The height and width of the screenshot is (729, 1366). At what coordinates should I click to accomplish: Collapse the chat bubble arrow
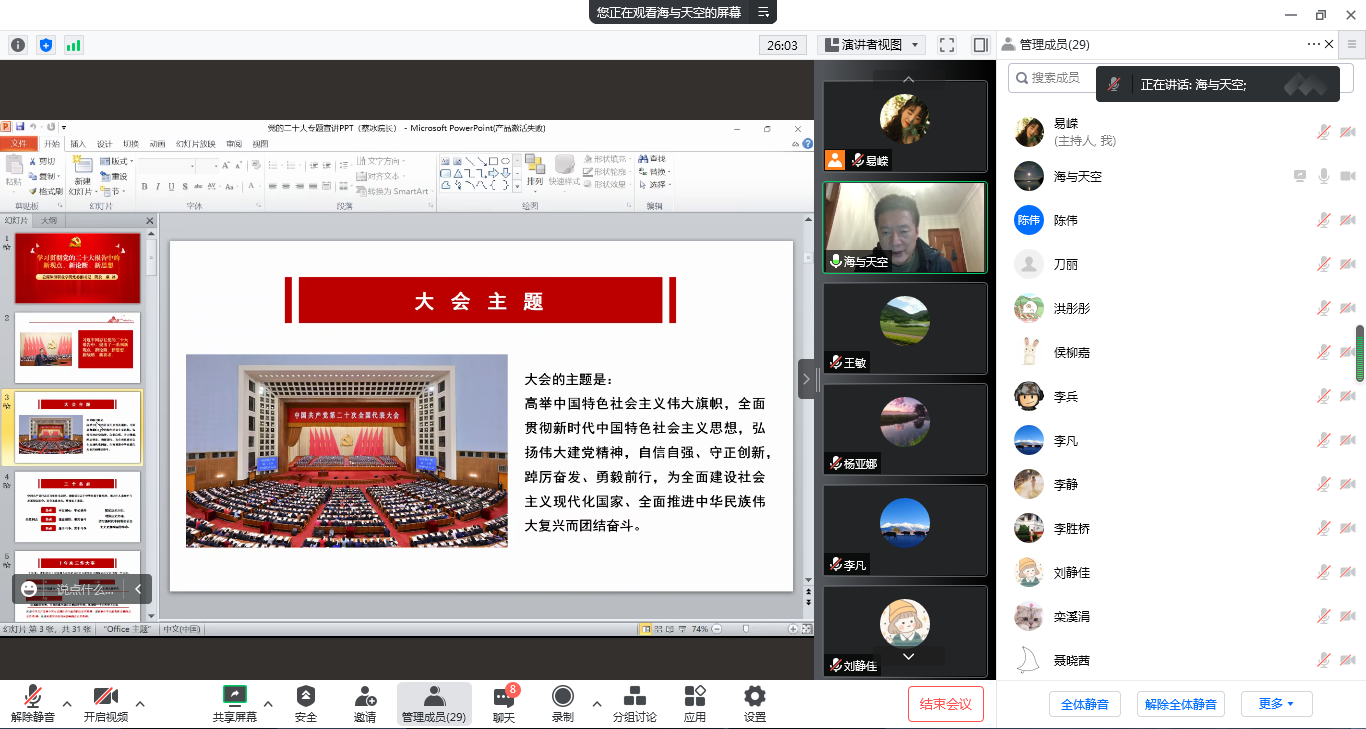[x=138, y=589]
